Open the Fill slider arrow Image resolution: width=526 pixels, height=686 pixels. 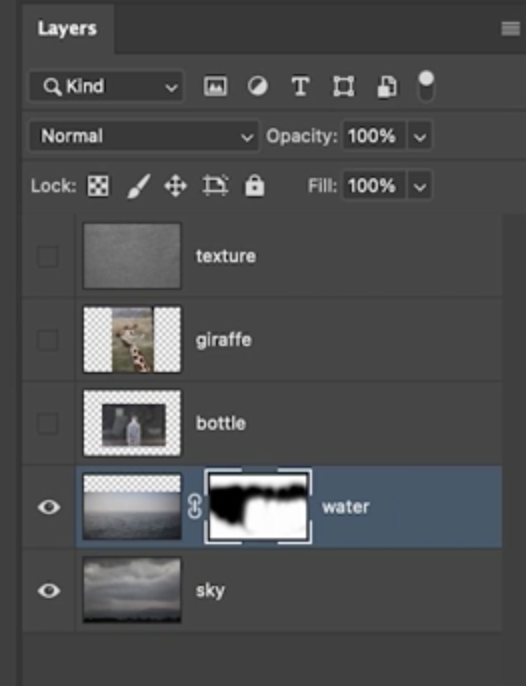coord(419,186)
